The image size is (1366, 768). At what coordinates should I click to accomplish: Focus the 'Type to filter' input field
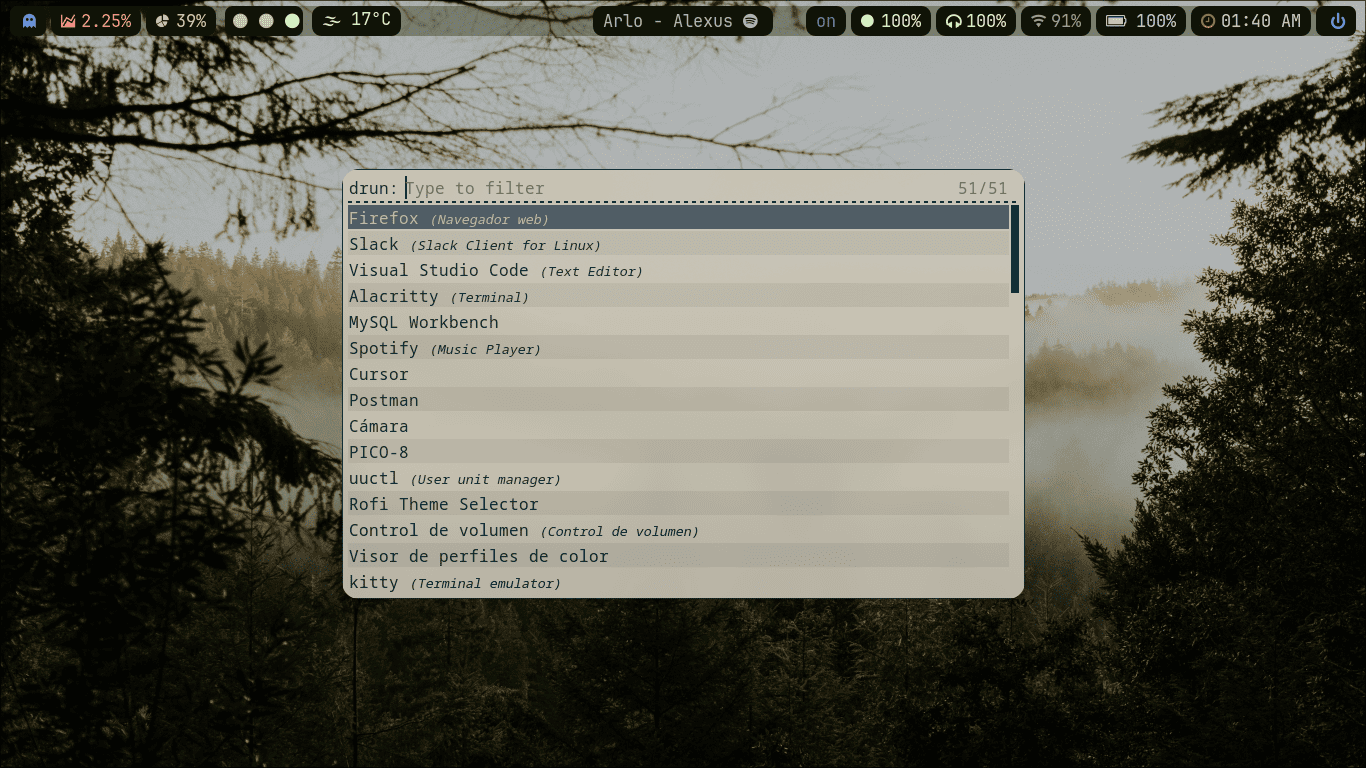point(678,188)
